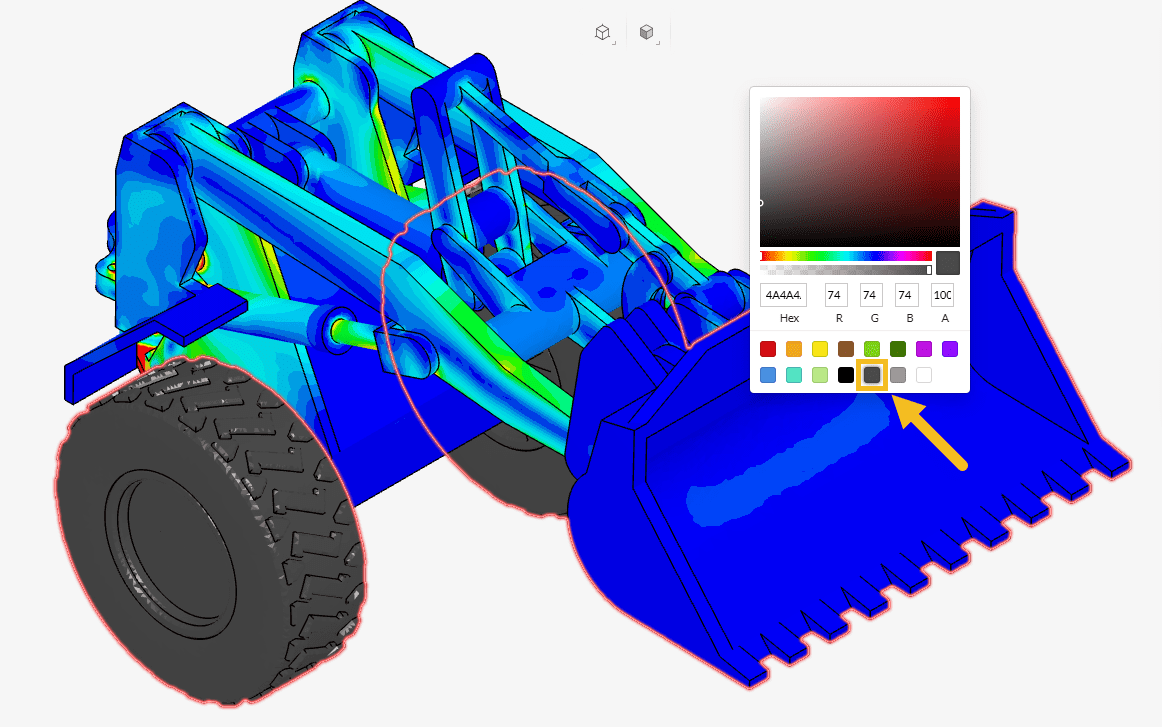This screenshot has height=727, width=1162.
Task: Choose the black preset color swatch
Action: 846,375
